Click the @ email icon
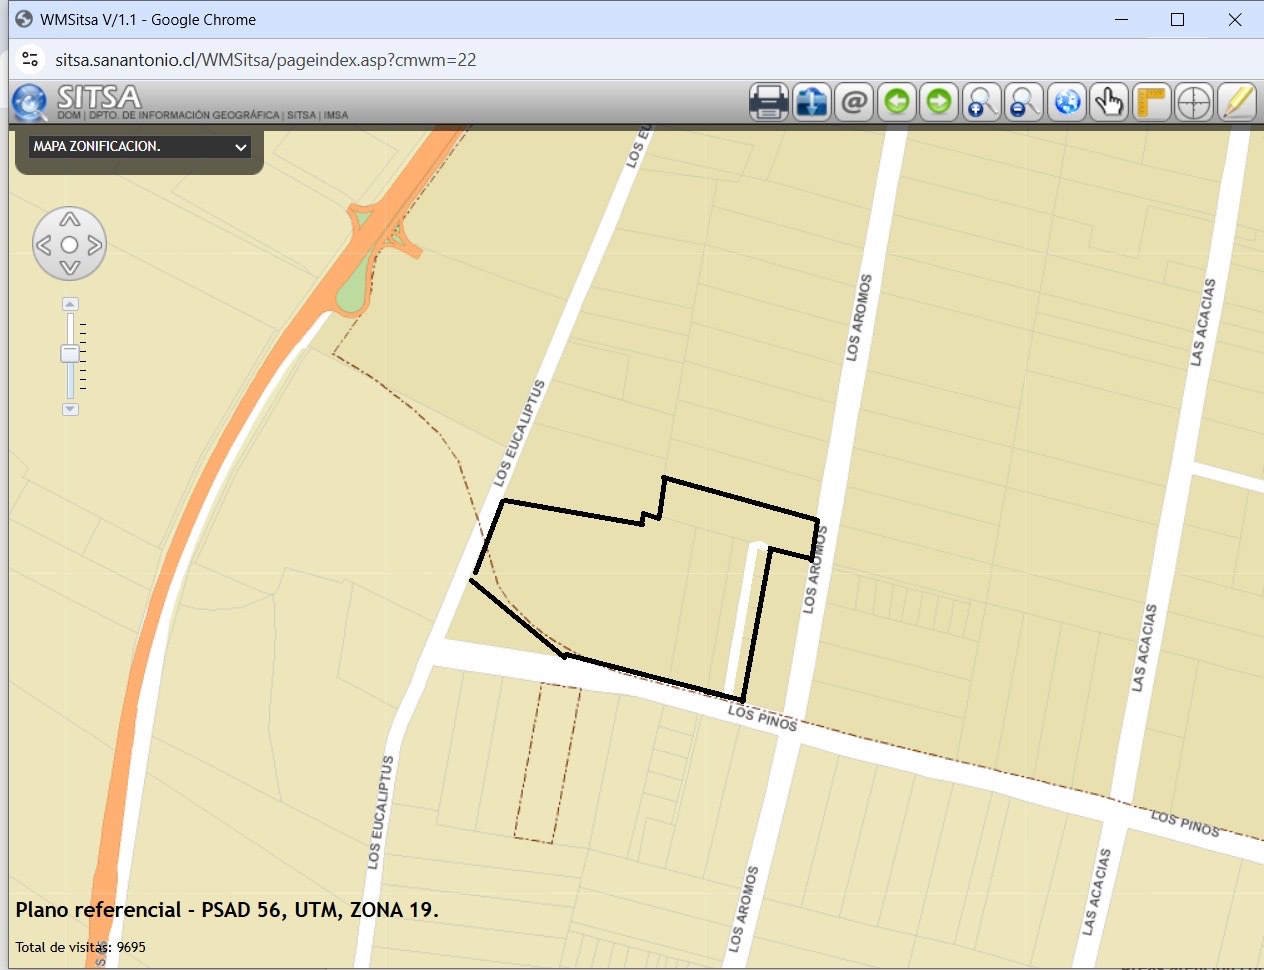This screenshot has height=970, width=1264. [x=854, y=102]
